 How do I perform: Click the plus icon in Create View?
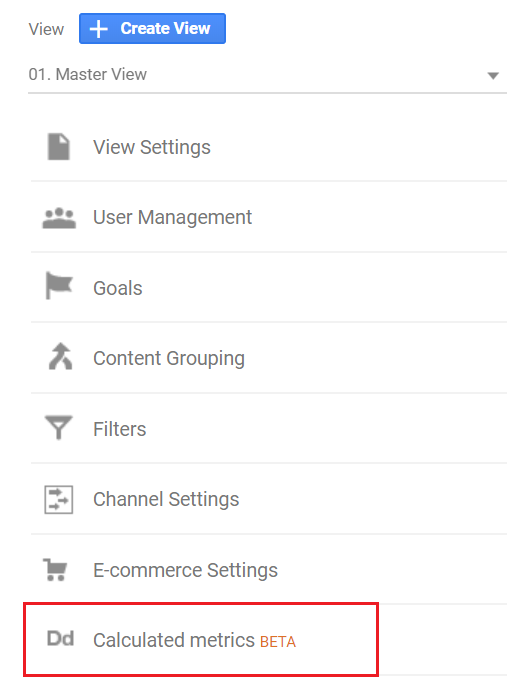click(99, 29)
